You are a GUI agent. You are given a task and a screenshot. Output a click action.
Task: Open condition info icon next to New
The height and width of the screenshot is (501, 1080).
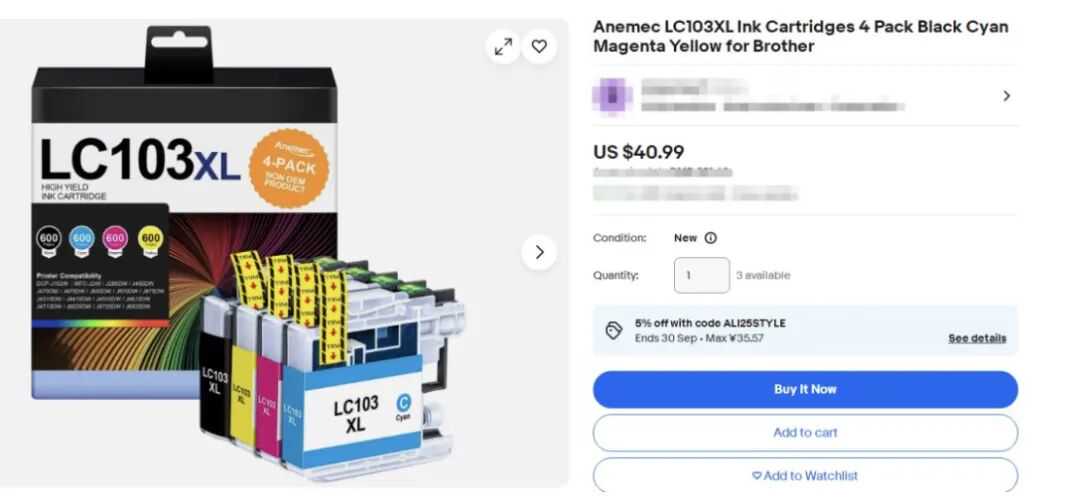pyautogui.click(x=710, y=238)
